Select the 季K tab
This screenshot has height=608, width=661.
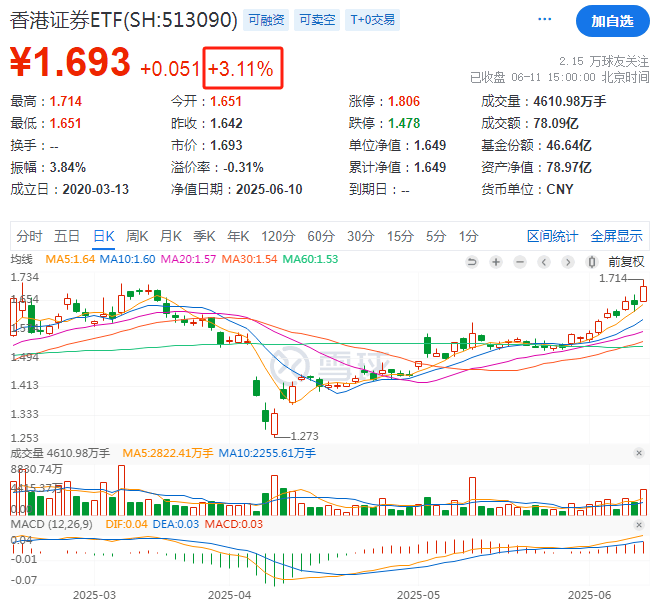pos(204,236)
